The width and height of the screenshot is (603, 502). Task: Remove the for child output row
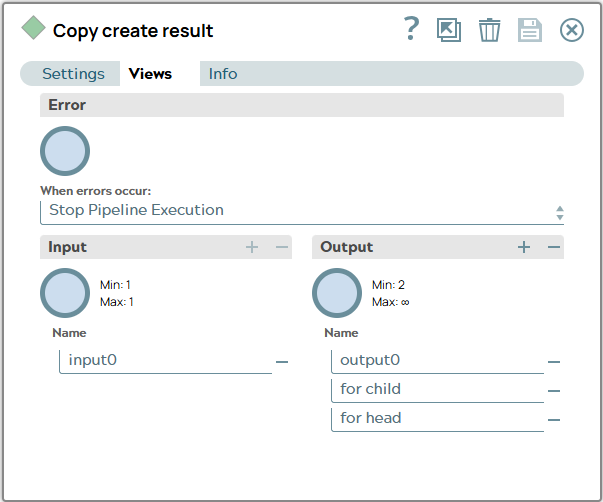[554, 391]
